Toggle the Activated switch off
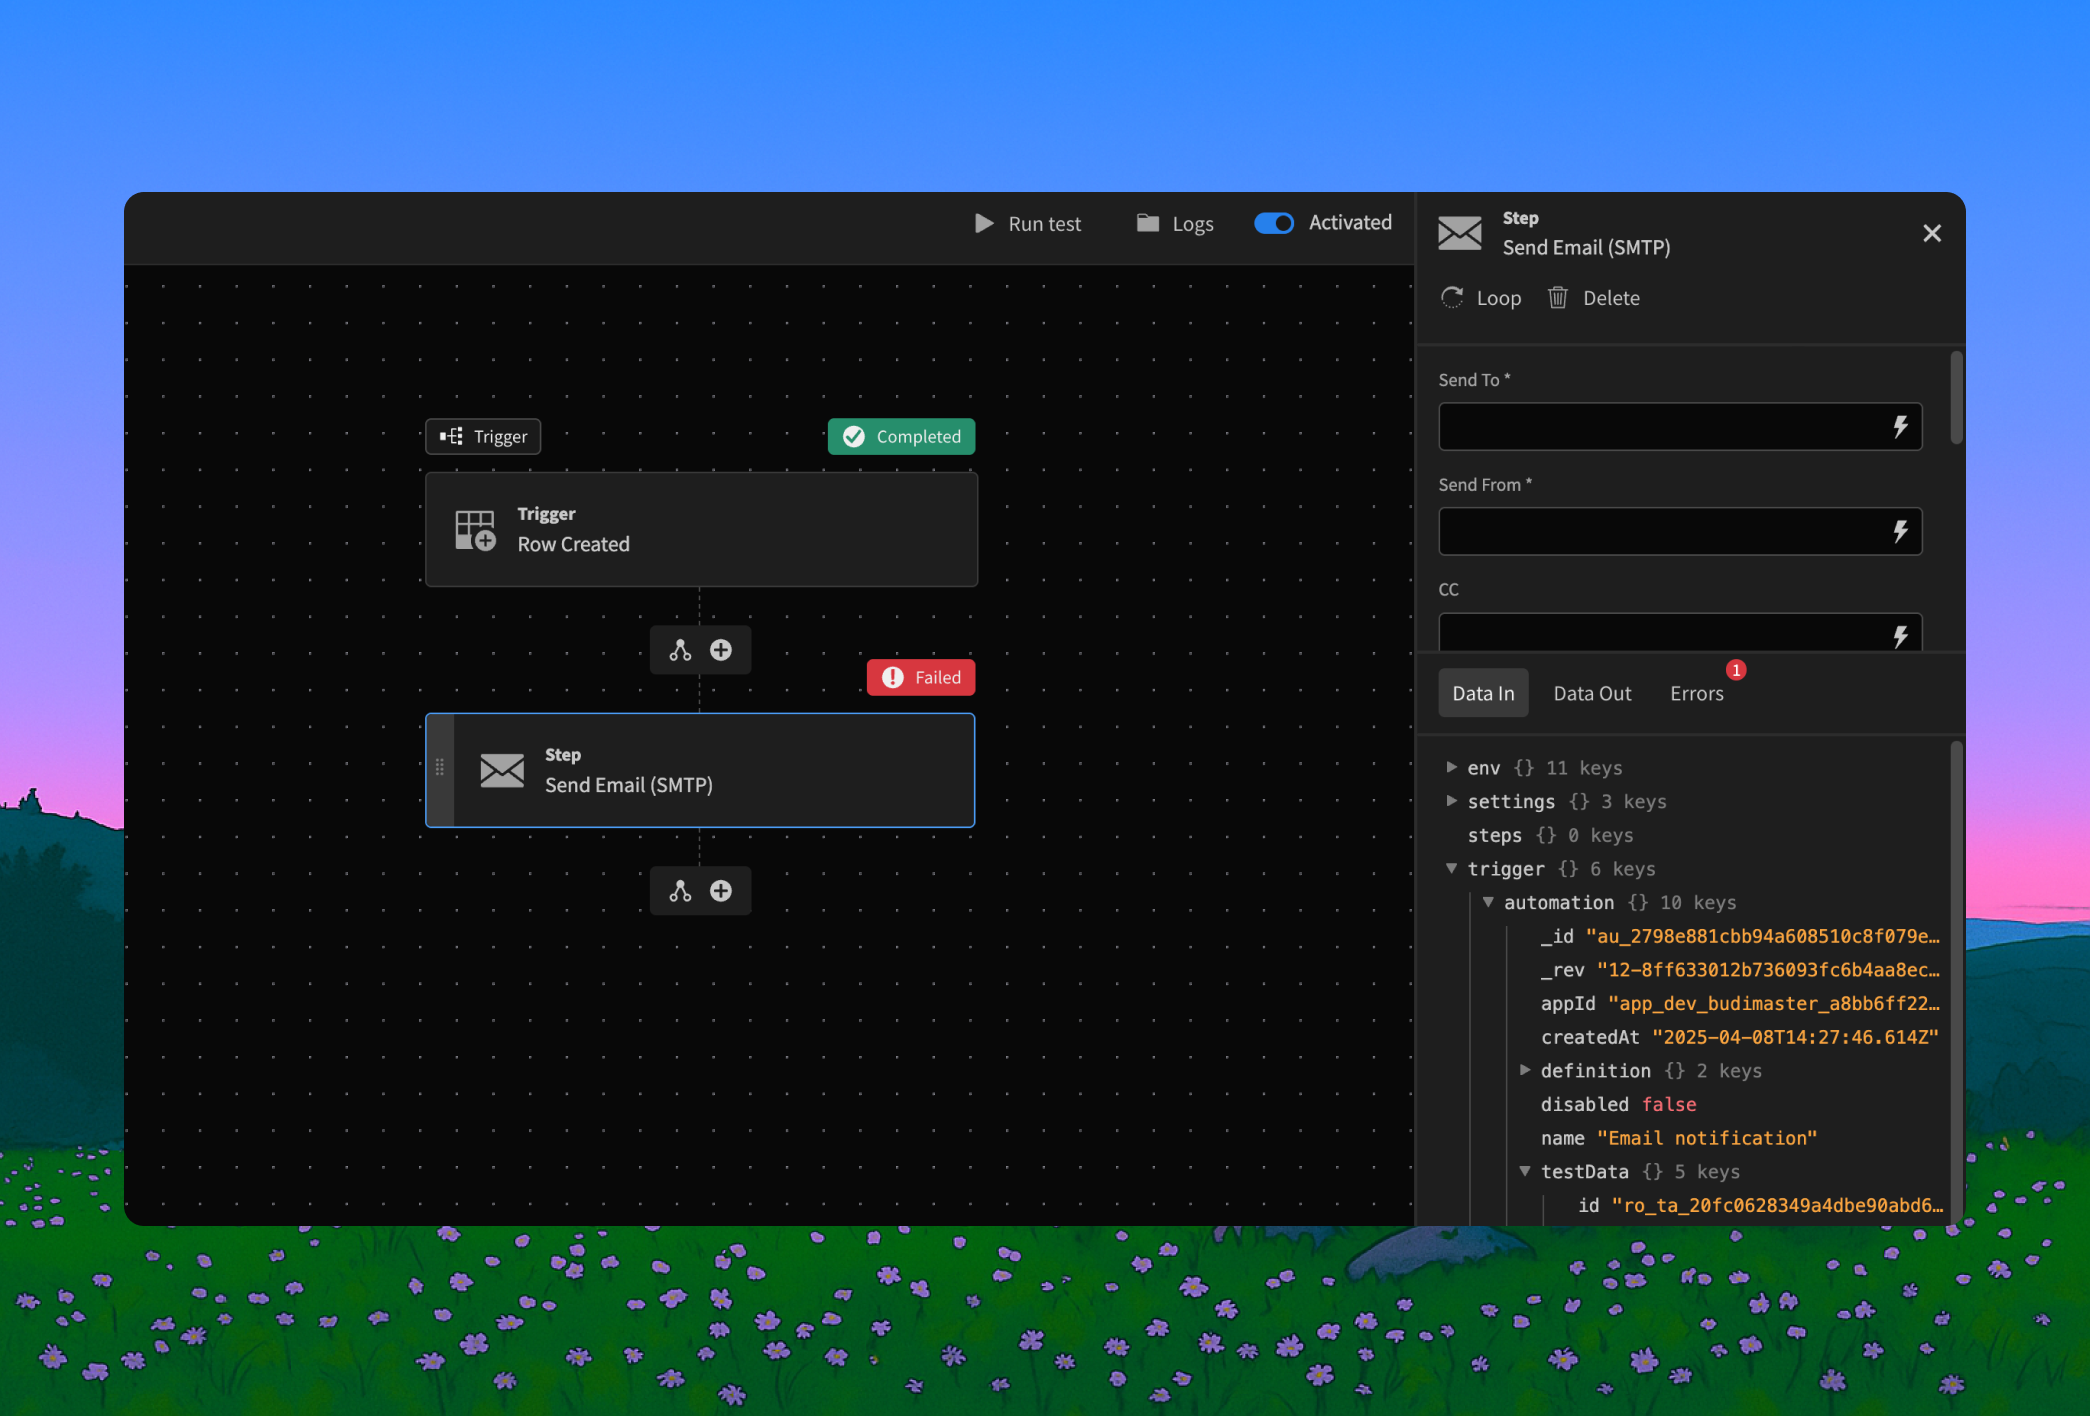 (1274, 223)
